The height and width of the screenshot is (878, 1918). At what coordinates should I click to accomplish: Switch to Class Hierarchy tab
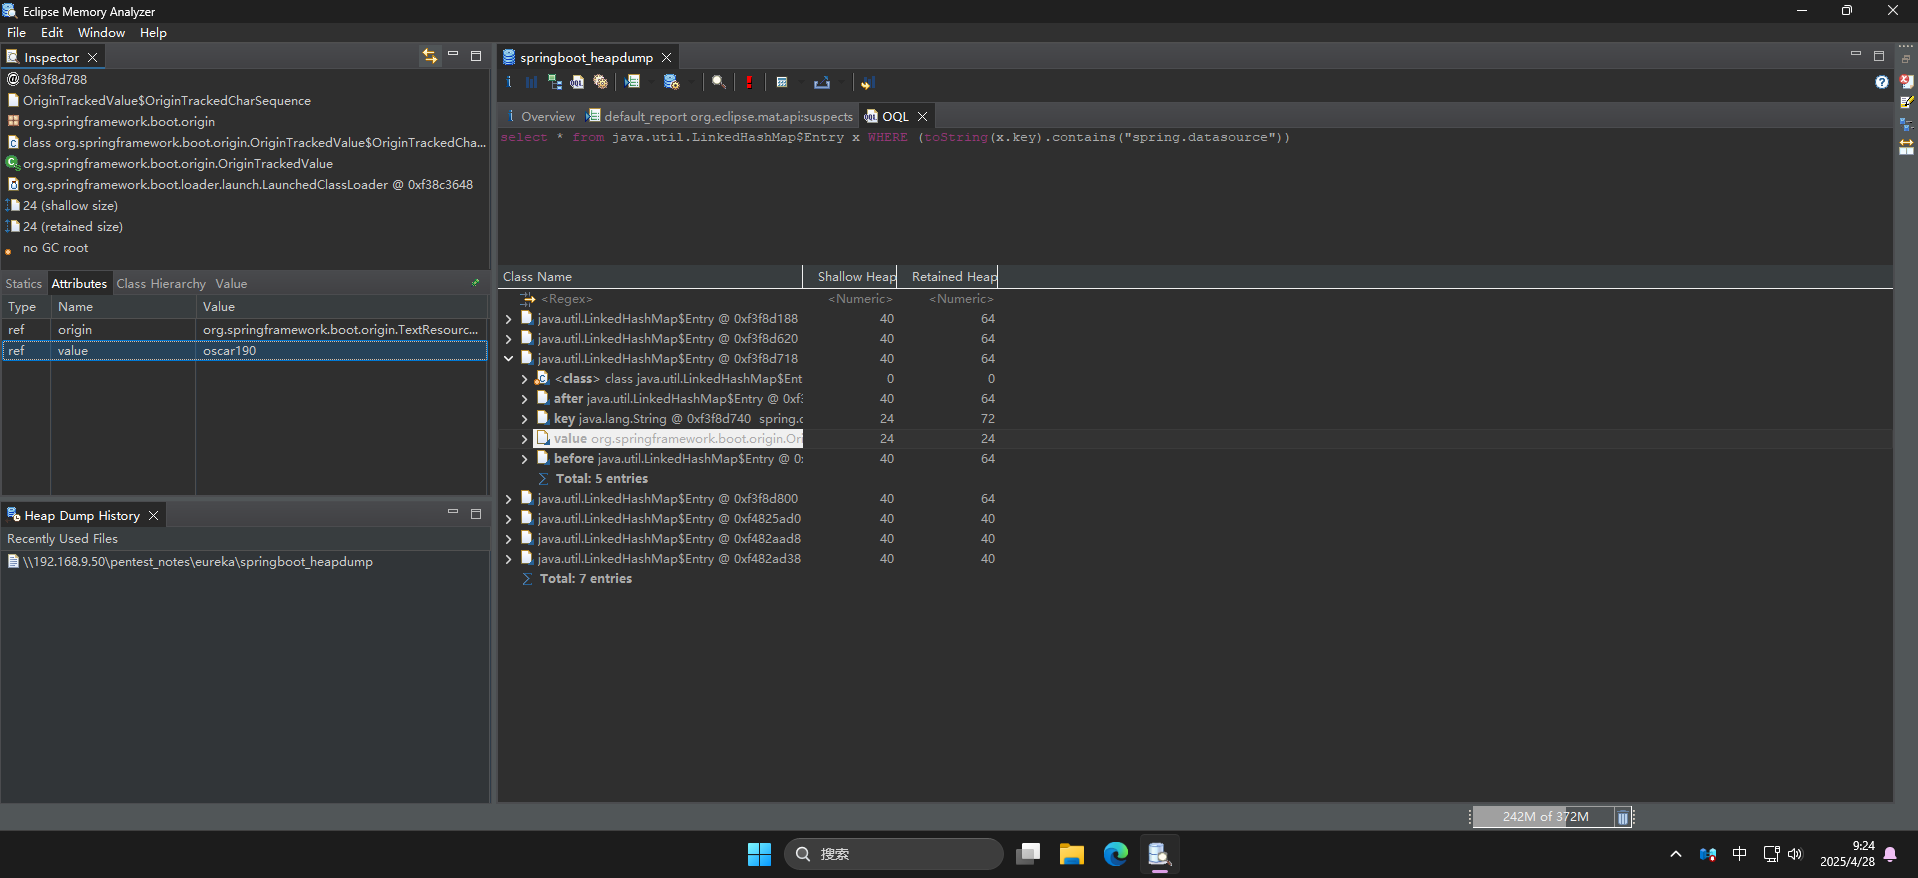pyautogui.click(x=160, y=283)
